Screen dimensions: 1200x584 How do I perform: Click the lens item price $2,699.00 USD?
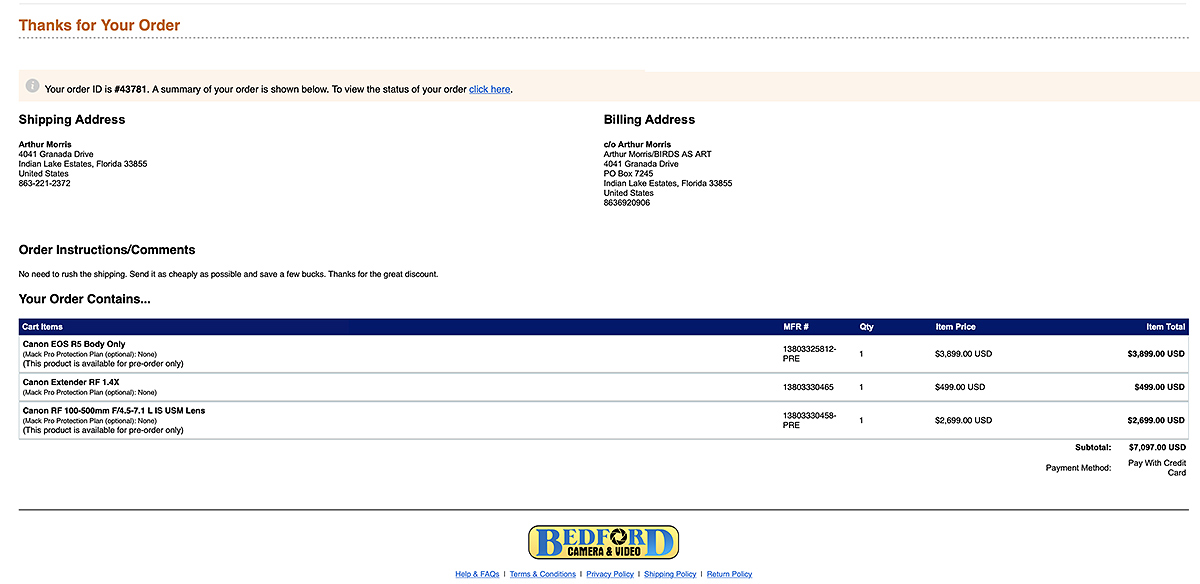(x=964, y=420)
